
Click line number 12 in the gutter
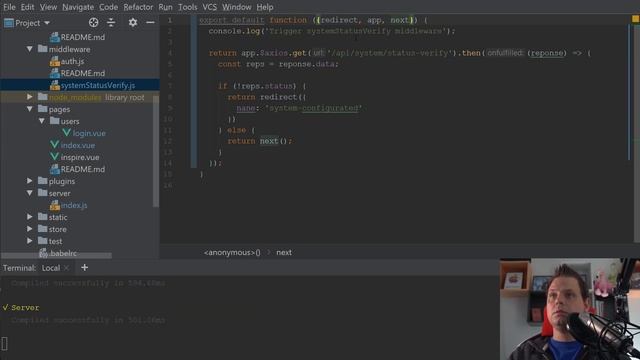168,141
